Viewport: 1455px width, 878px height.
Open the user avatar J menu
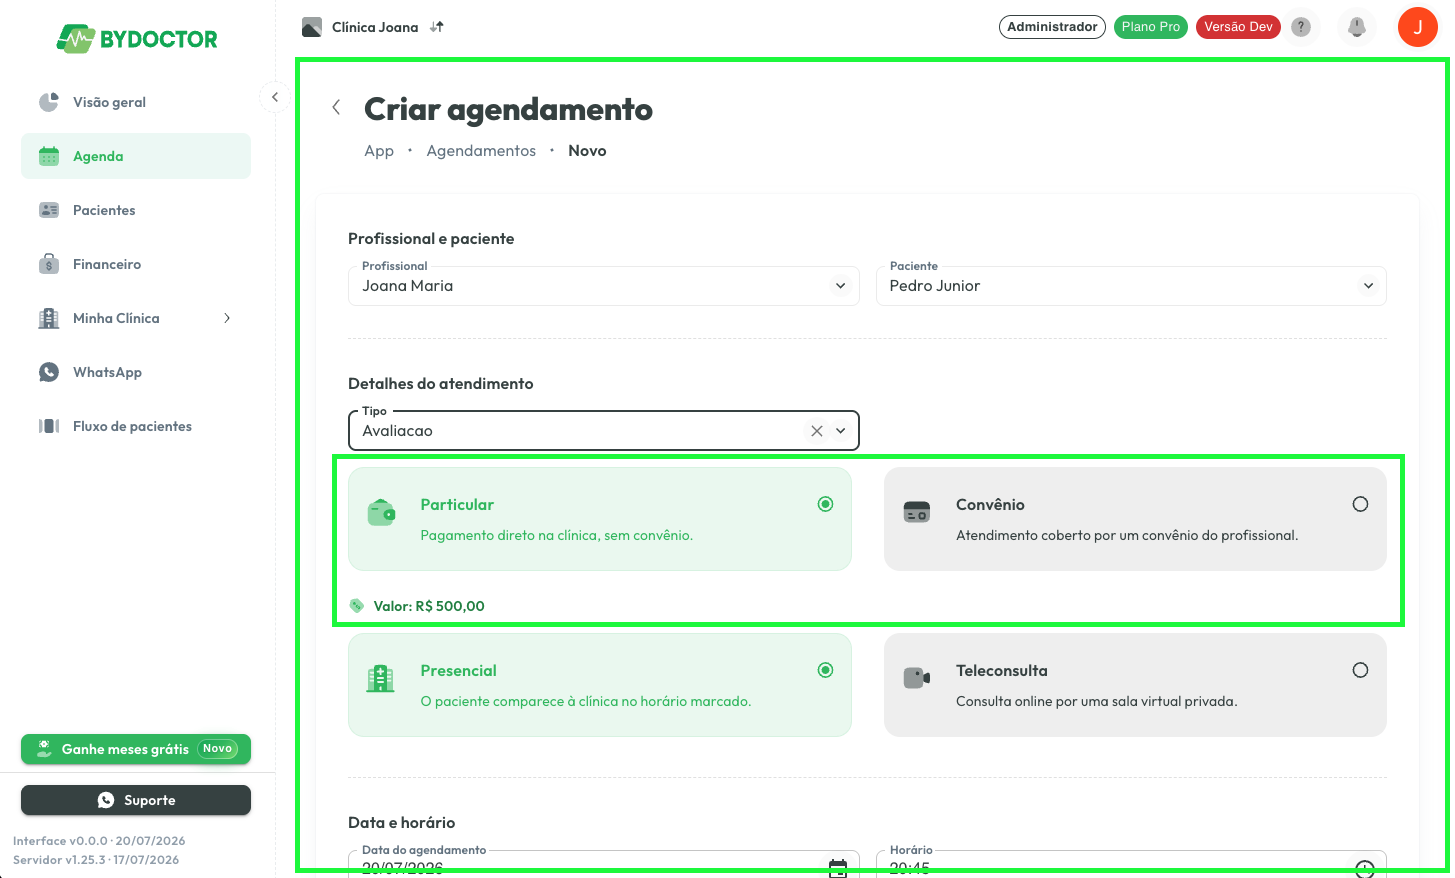[1417, 27]
